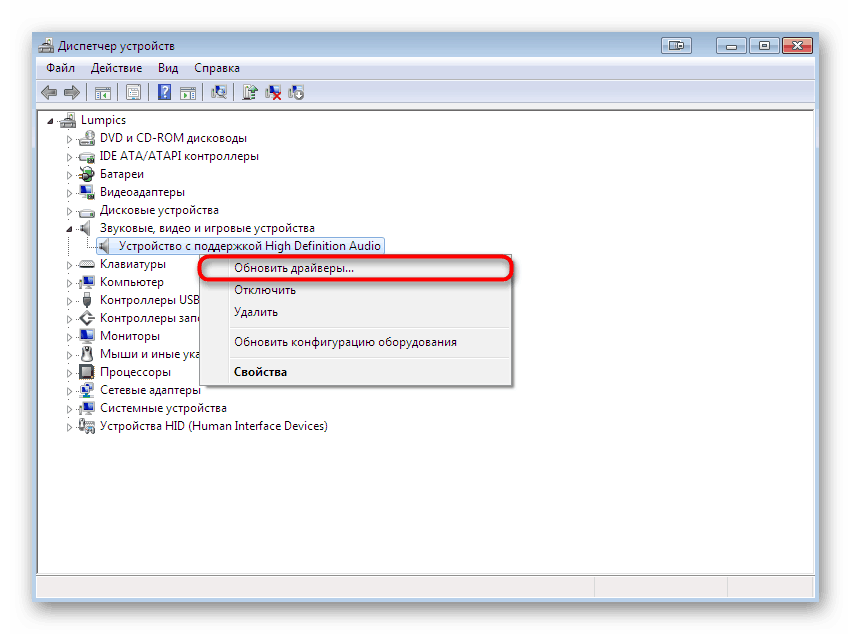This screenshot has width=851, height=634.
Task: Expand IDE ATA/ATAPI контроллеры node
Action: click(x=69, y=157)
